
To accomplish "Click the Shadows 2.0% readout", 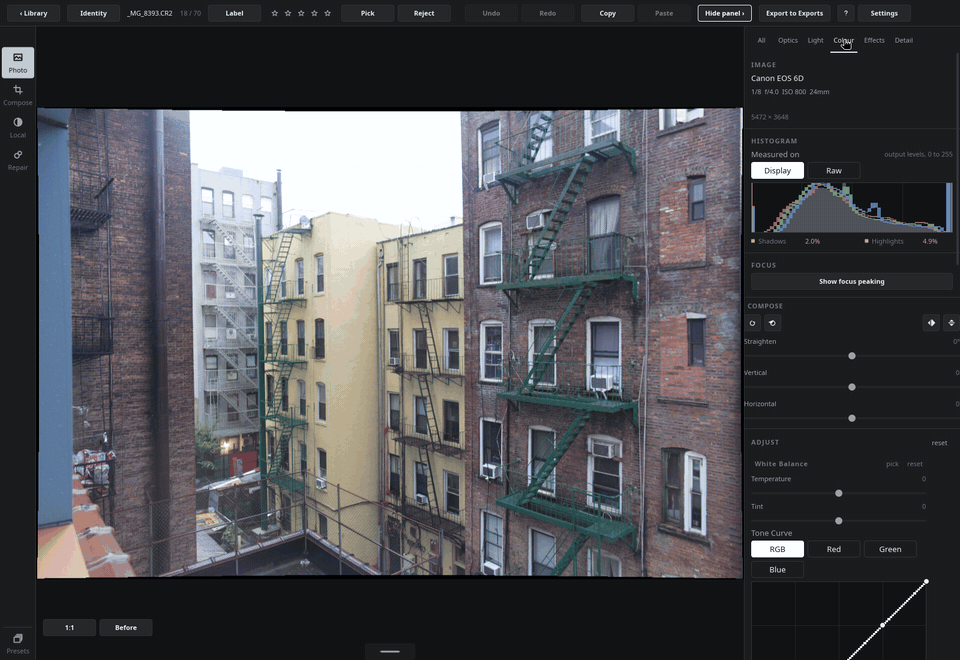I will tap(786, 241).
